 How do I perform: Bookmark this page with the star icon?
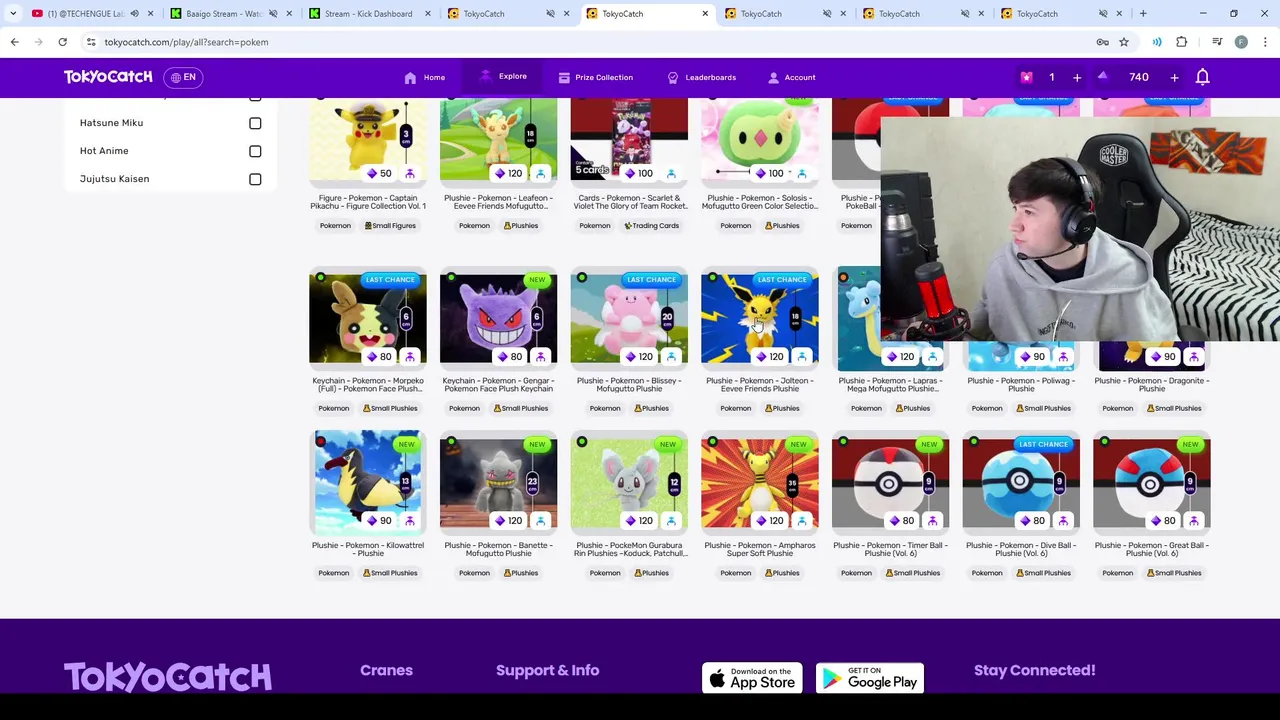tap(1124, 42)
